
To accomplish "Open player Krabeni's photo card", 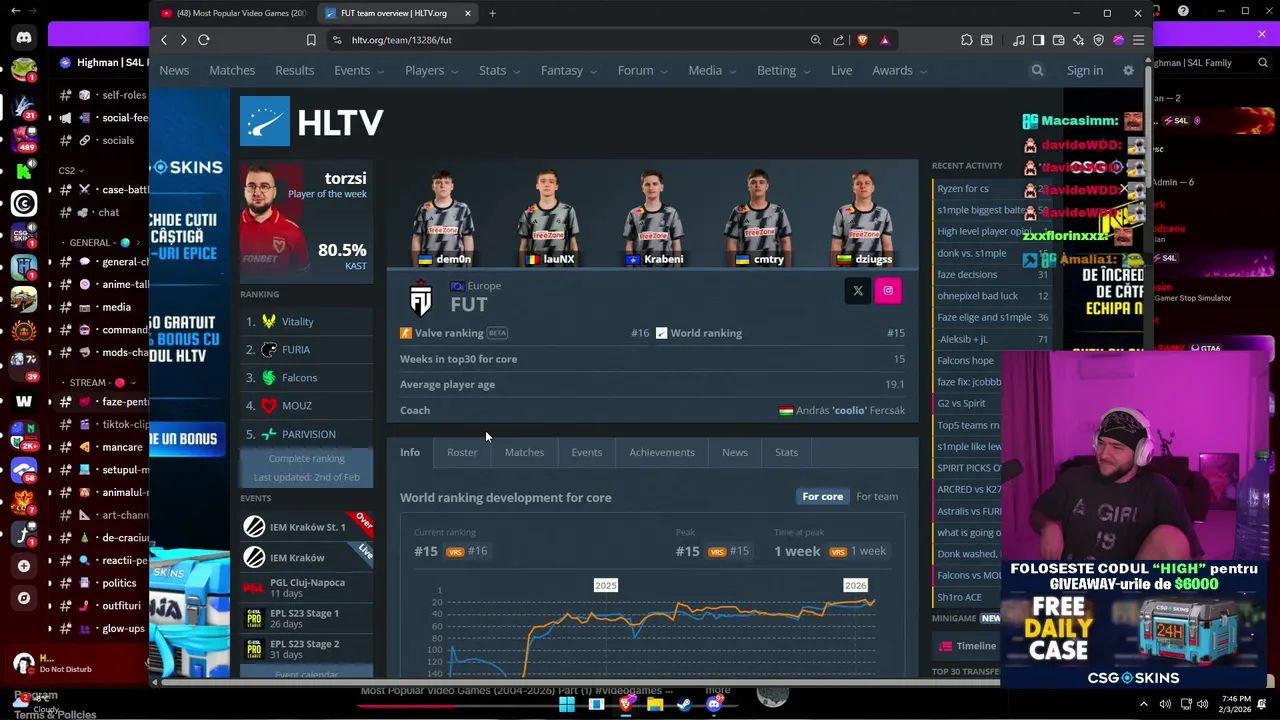I will click(x=654, y=219).
